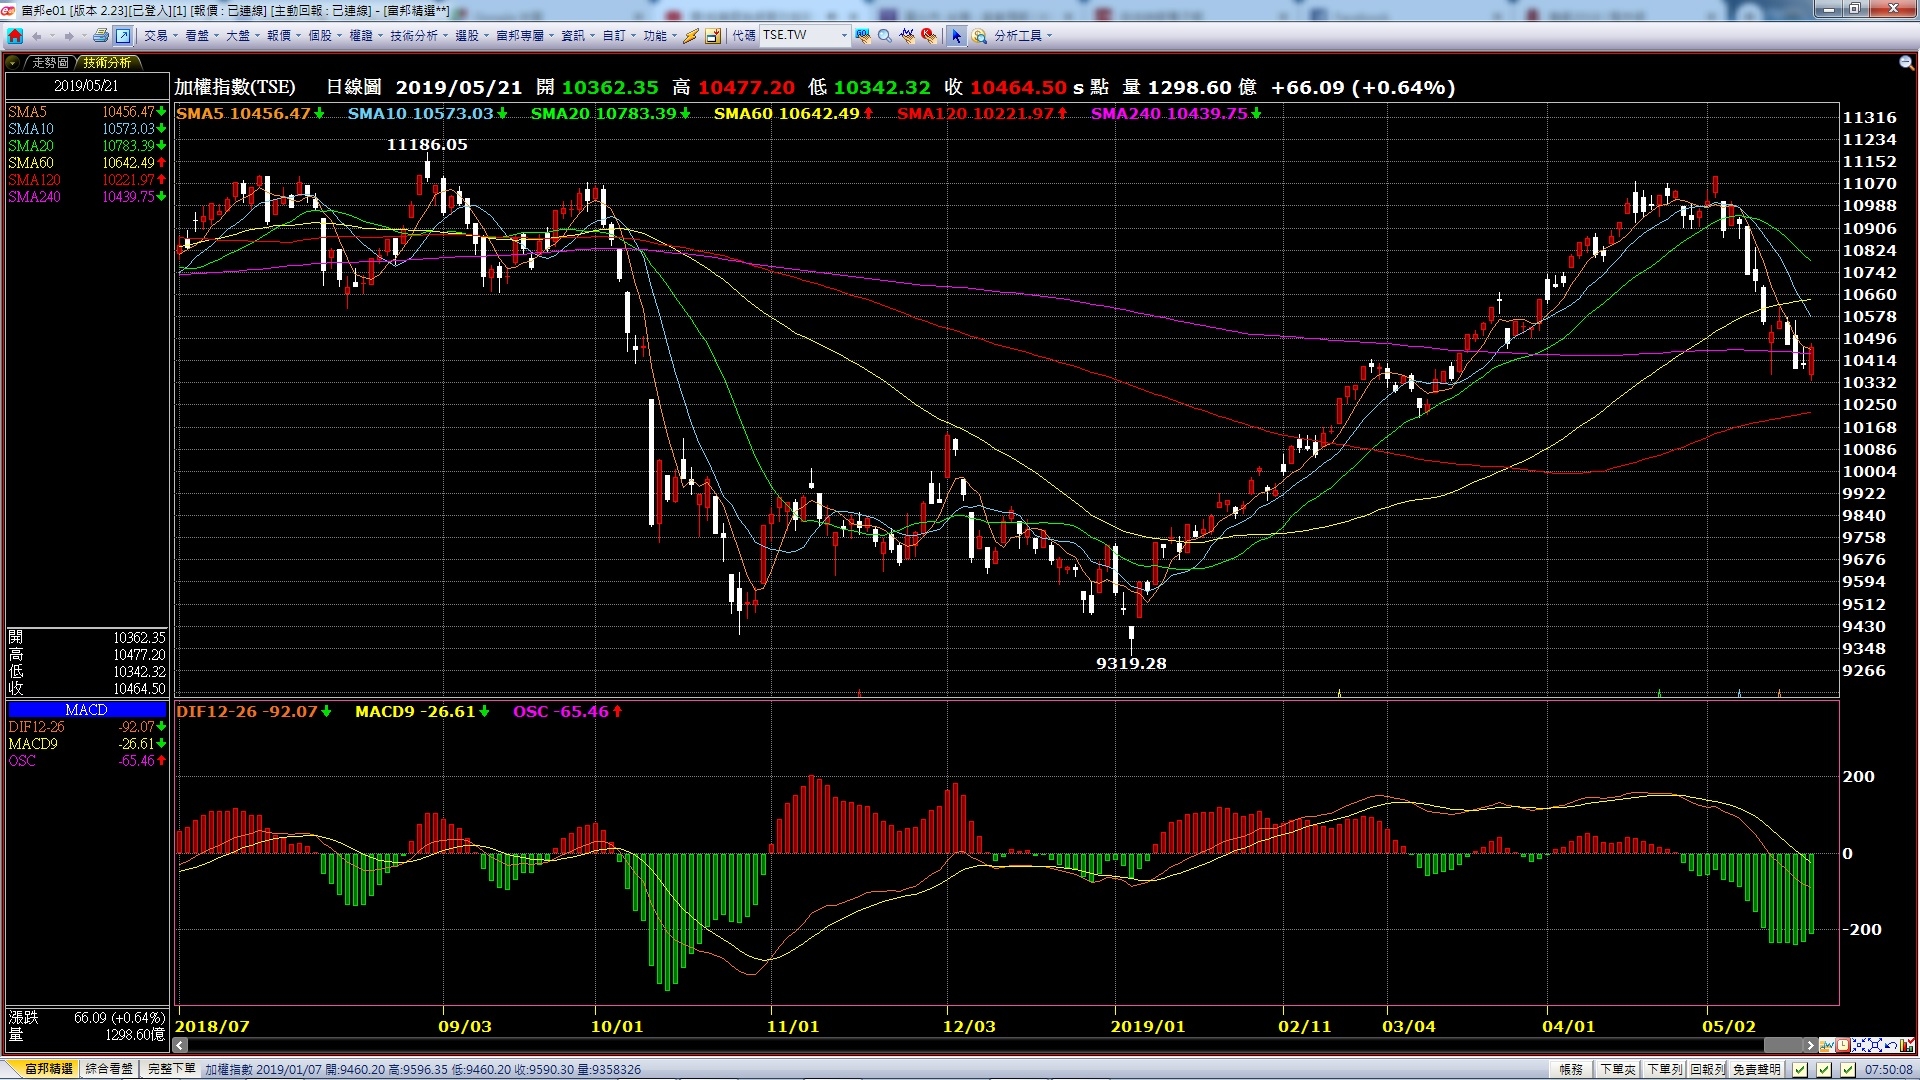Click the red home icon in toolbar
Screen dimensions: 1920x1080
point(15,36)
